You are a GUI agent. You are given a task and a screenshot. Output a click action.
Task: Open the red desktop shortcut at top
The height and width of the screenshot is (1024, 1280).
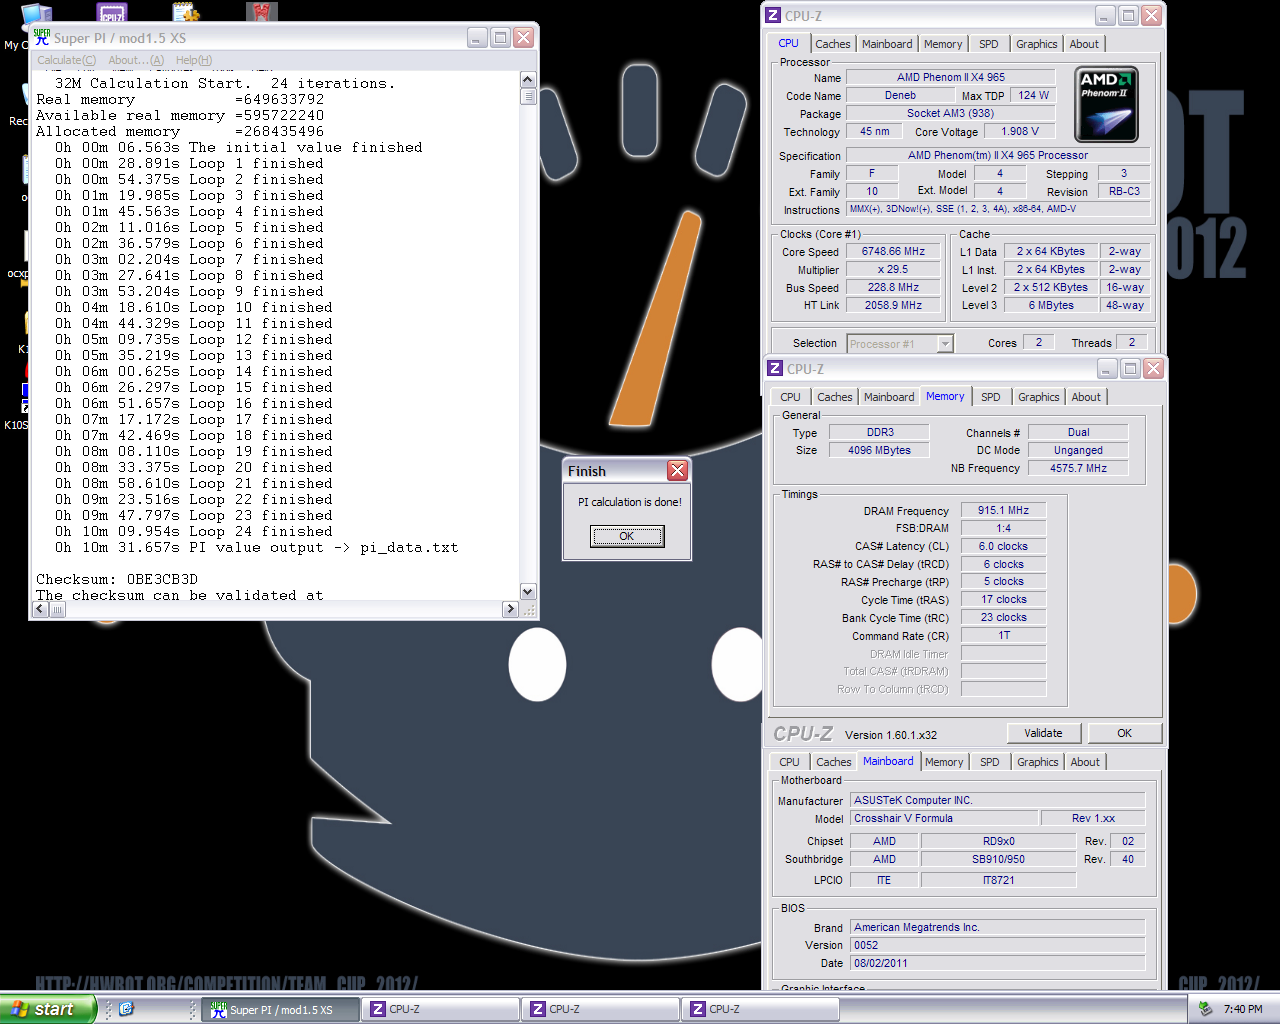click(261, 12)
